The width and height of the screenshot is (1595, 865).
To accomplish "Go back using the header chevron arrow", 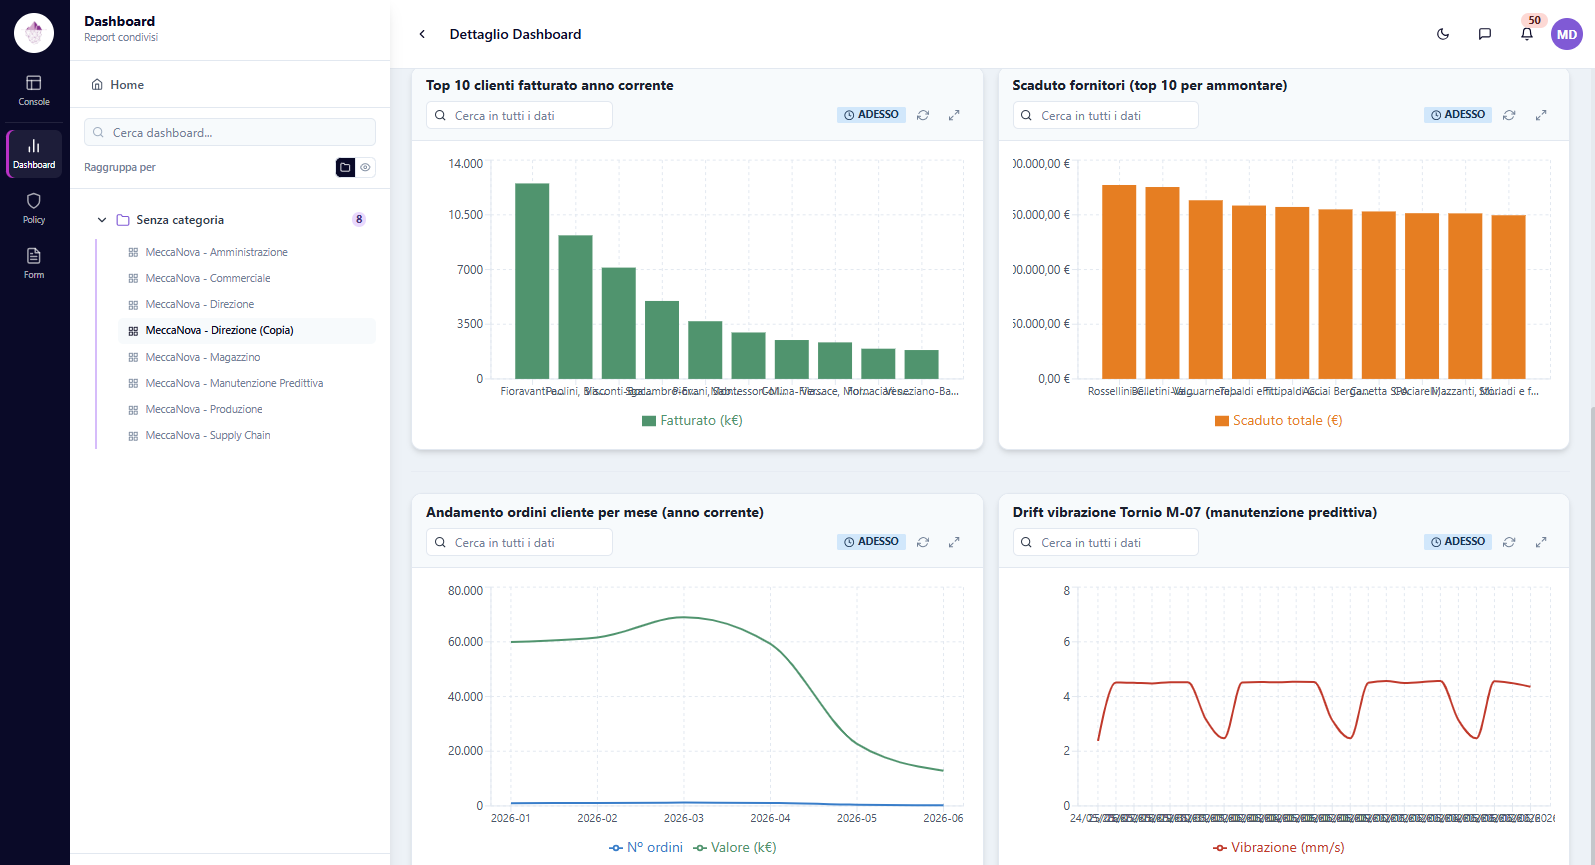I will [422, 34].
